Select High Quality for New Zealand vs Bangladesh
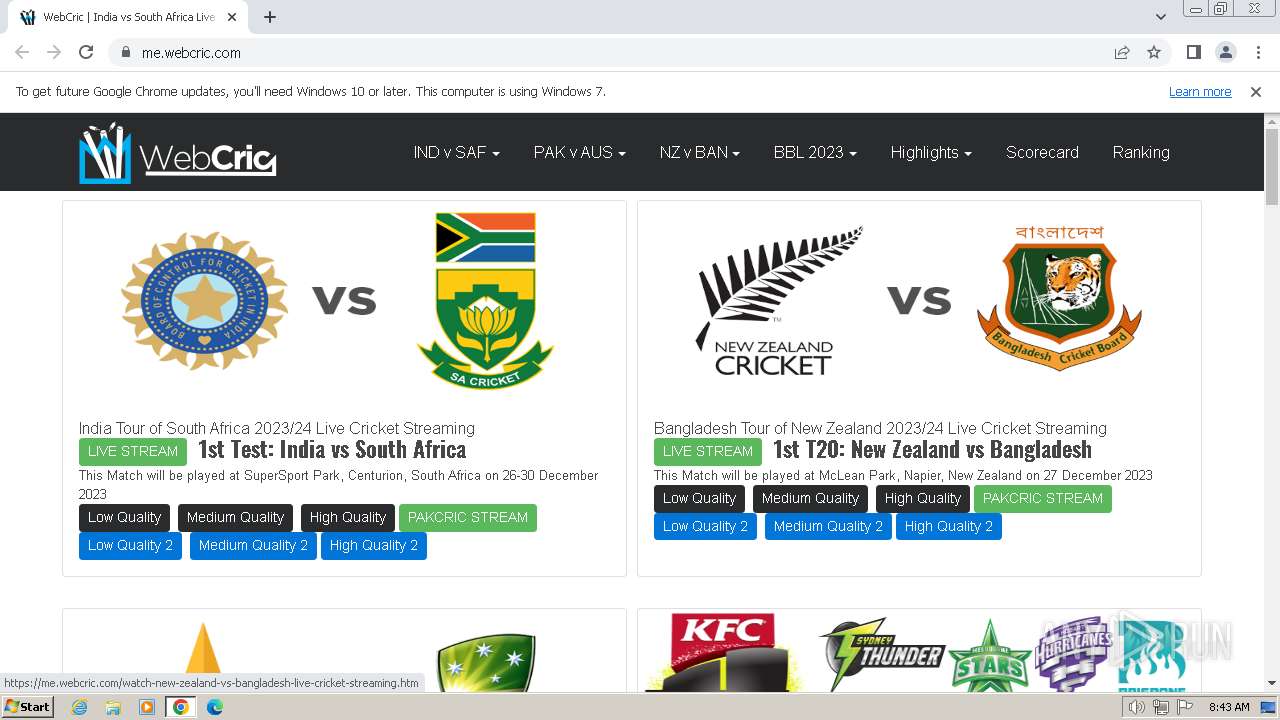 [922, 499]
